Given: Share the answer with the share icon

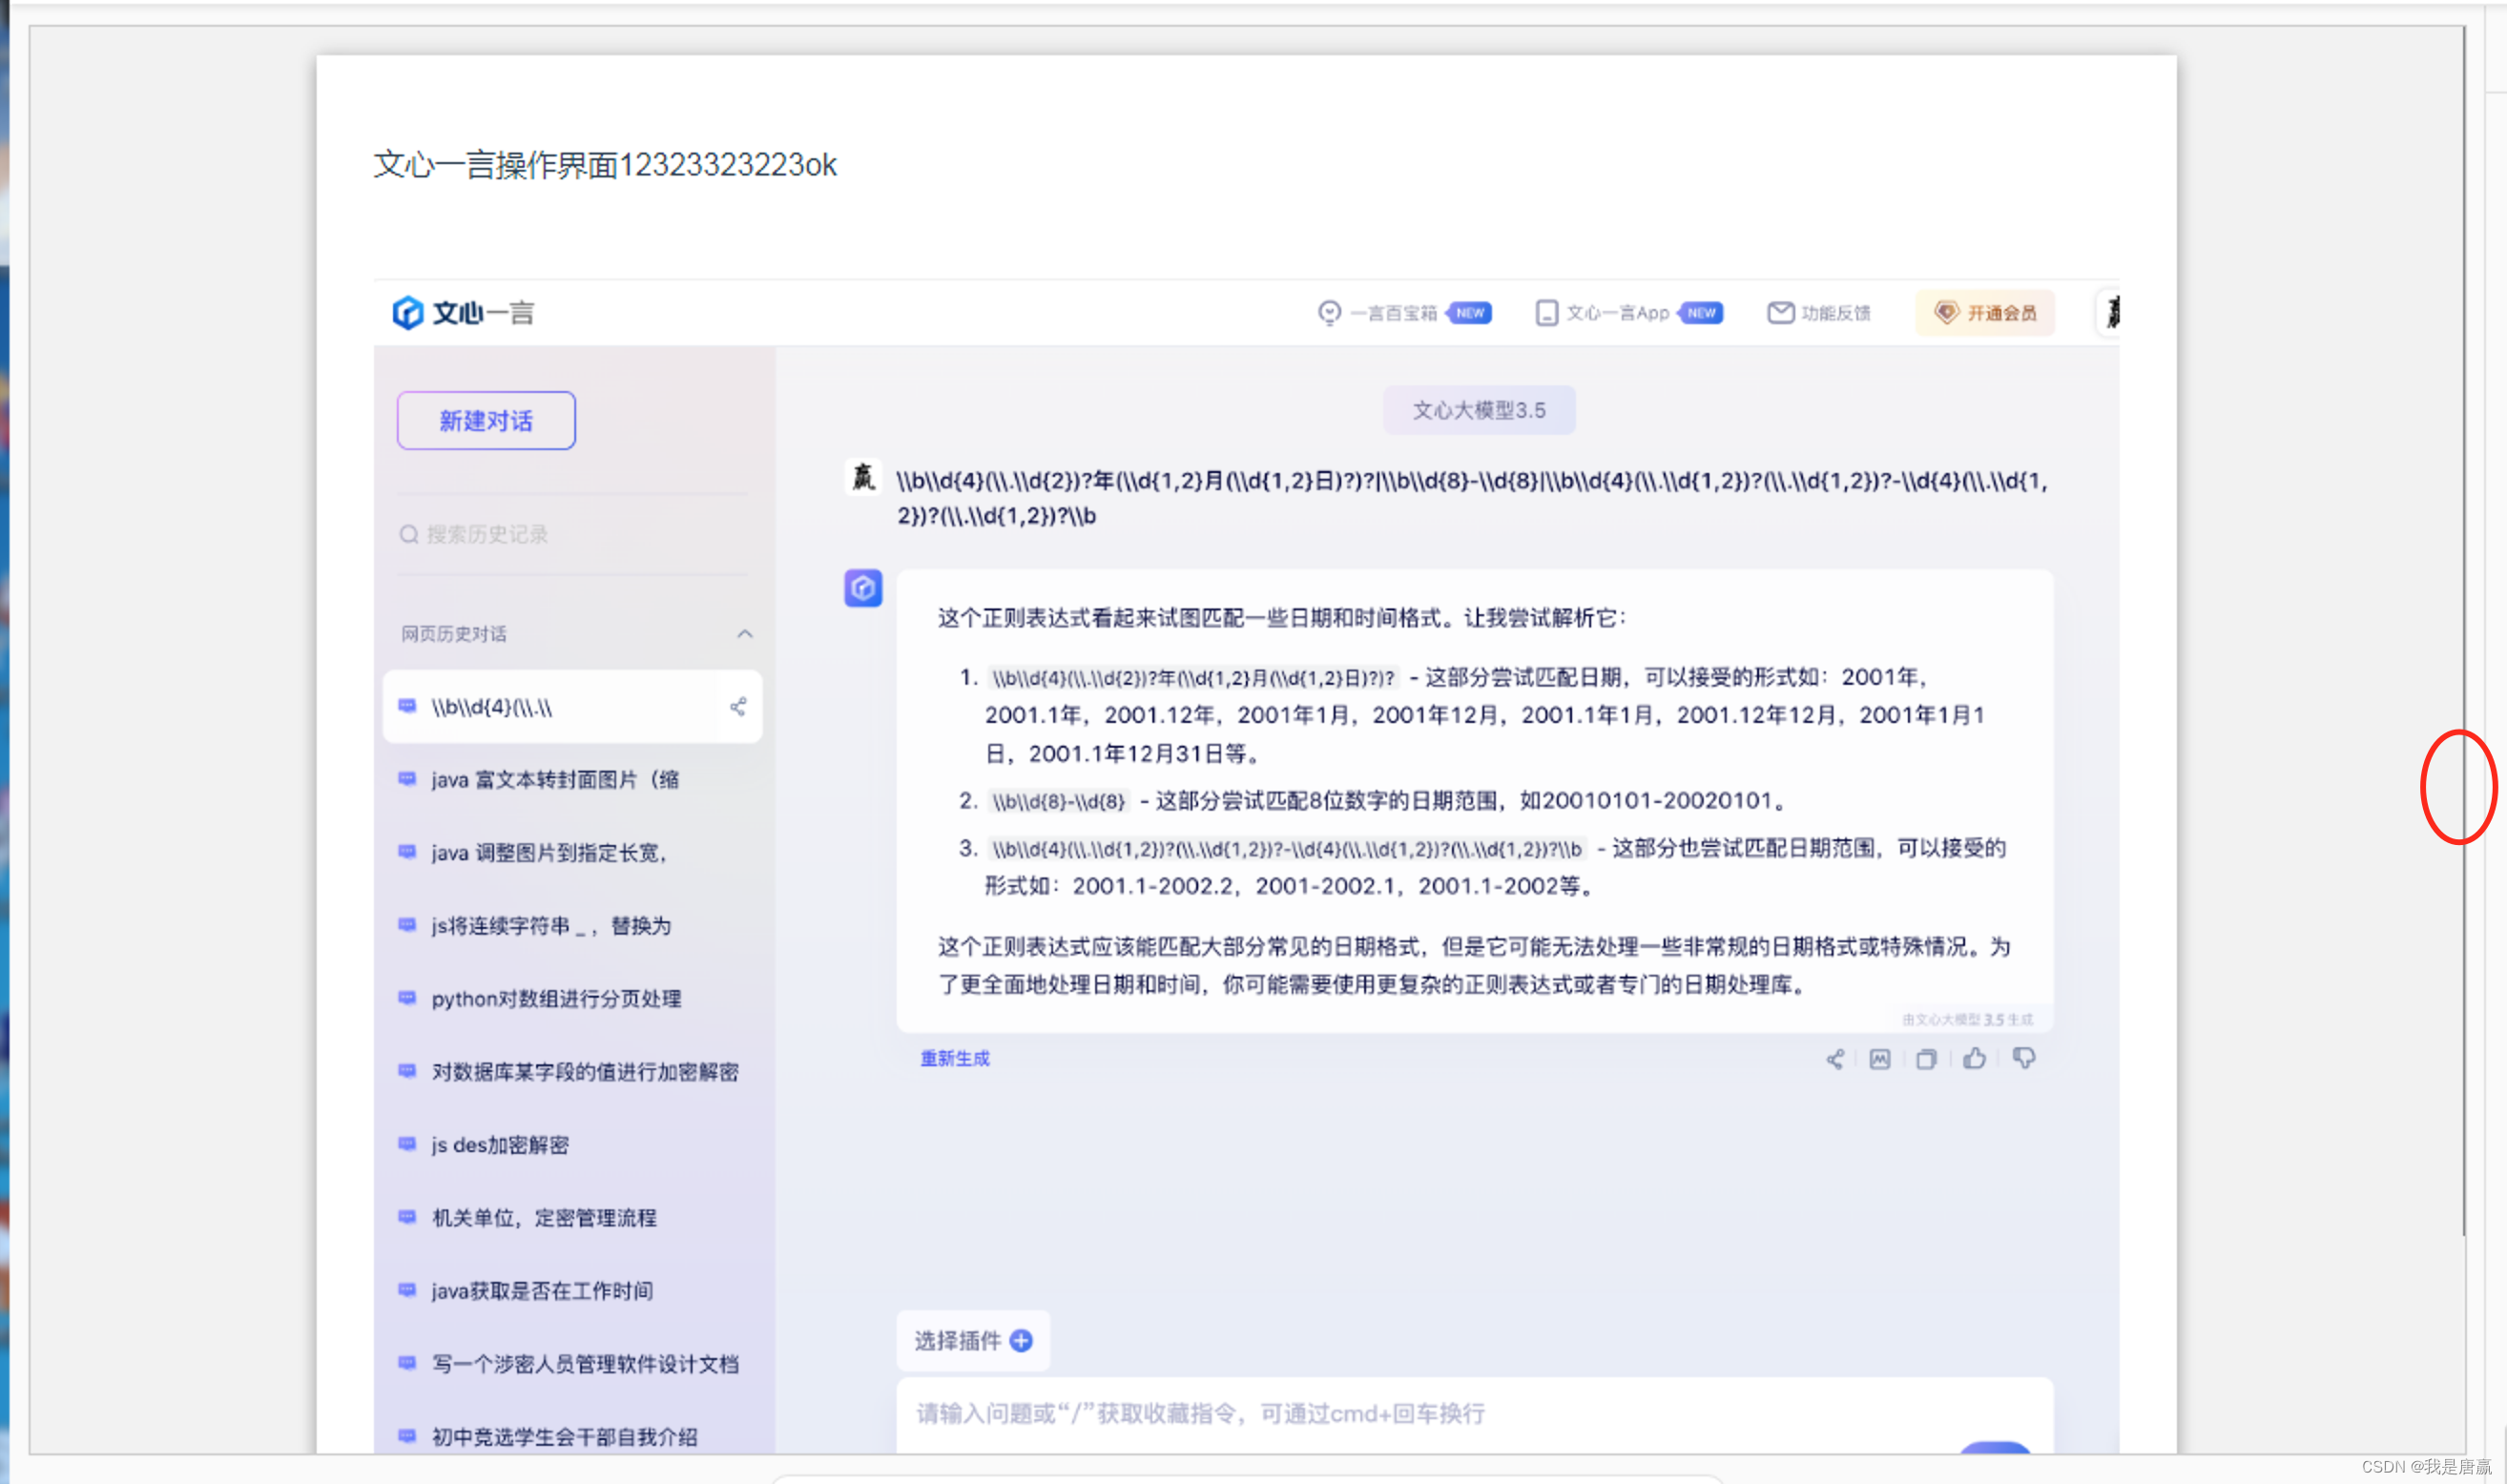Looking at the screenshot, I should click(1835, 1059).
